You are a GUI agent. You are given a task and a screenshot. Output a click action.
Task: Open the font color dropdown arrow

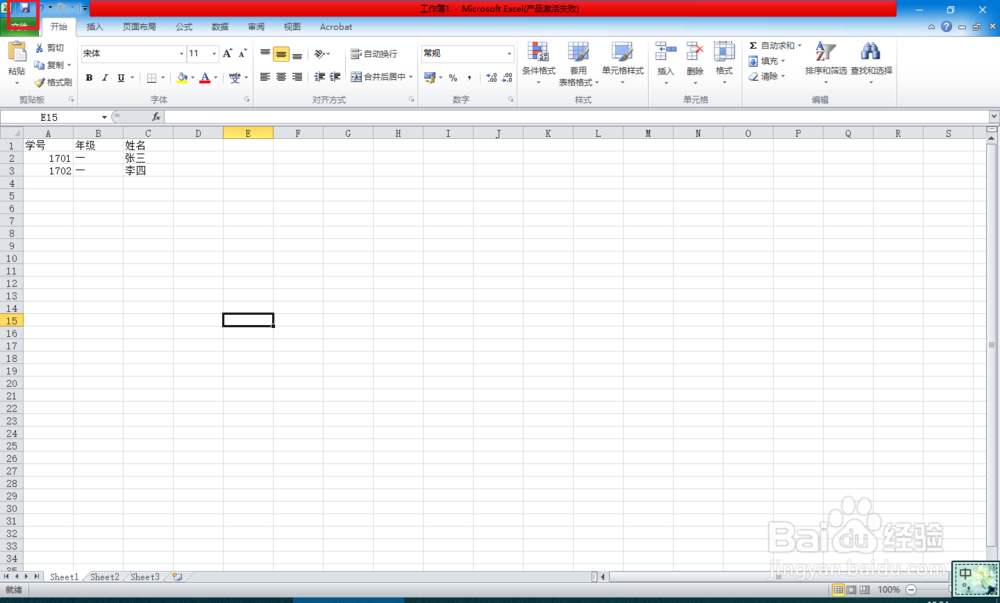click(216, 78)
